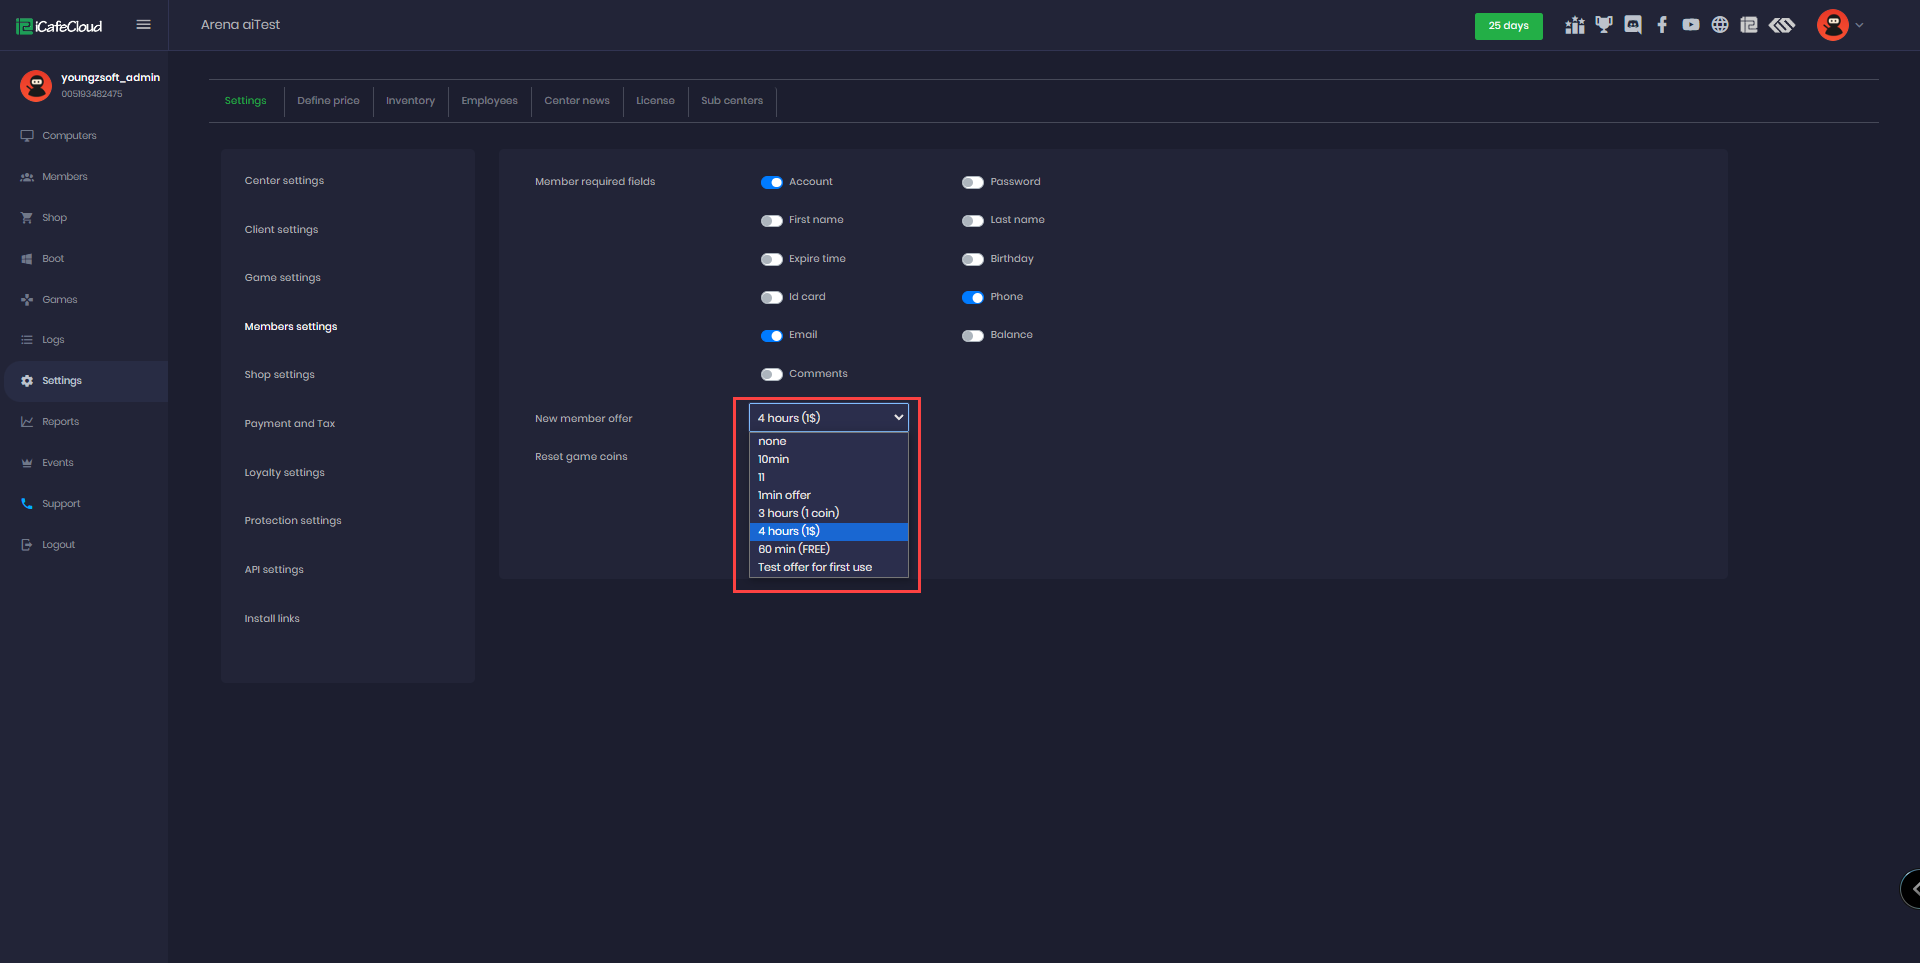1920x963 pixels.
Task: Turn off the Phone required field toggle
Action: tap(972, 297)
